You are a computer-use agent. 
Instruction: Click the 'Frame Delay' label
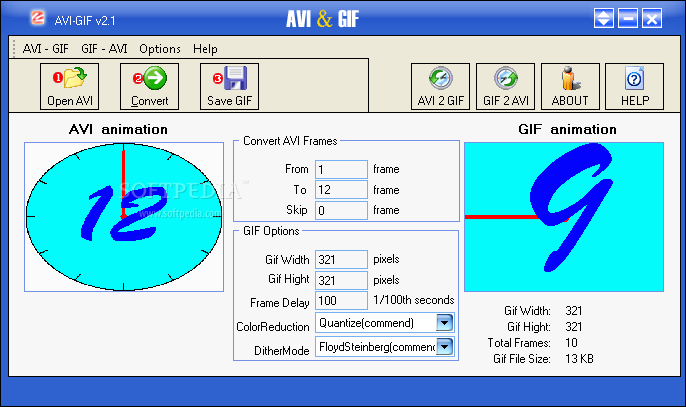coord(280,302)
